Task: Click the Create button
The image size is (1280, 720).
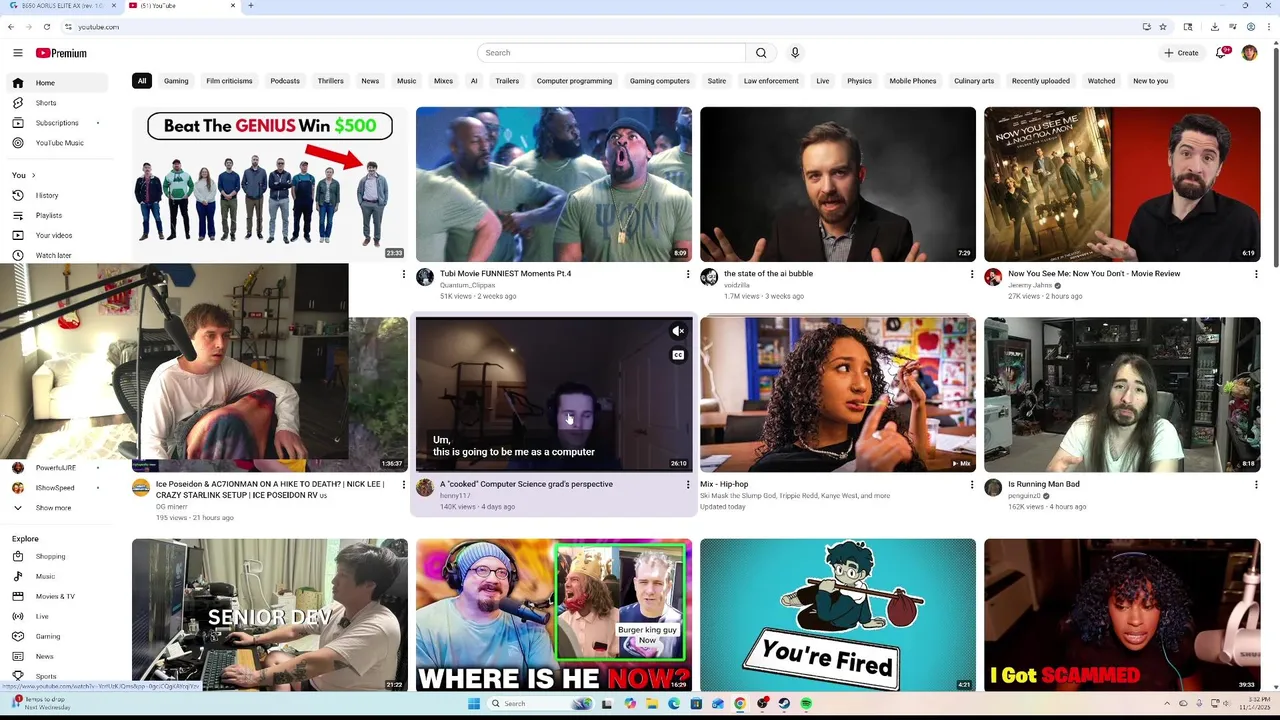Action: click(1181, 53)
